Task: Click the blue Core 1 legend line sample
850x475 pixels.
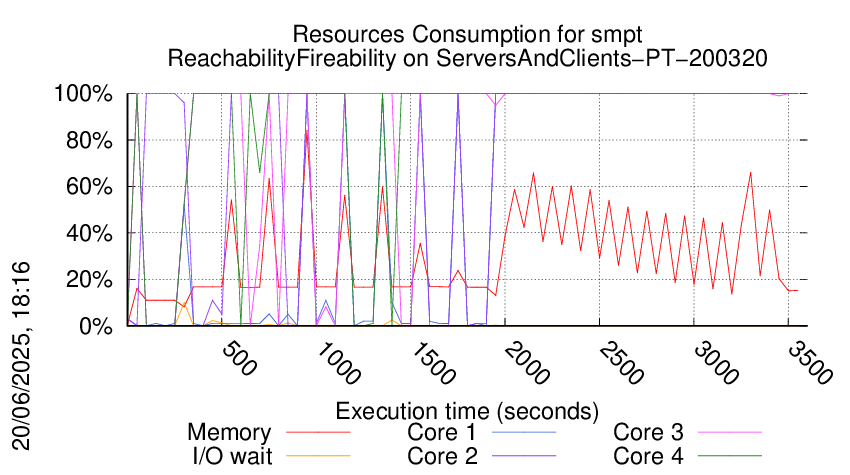Action: click(x=524, y=432)
